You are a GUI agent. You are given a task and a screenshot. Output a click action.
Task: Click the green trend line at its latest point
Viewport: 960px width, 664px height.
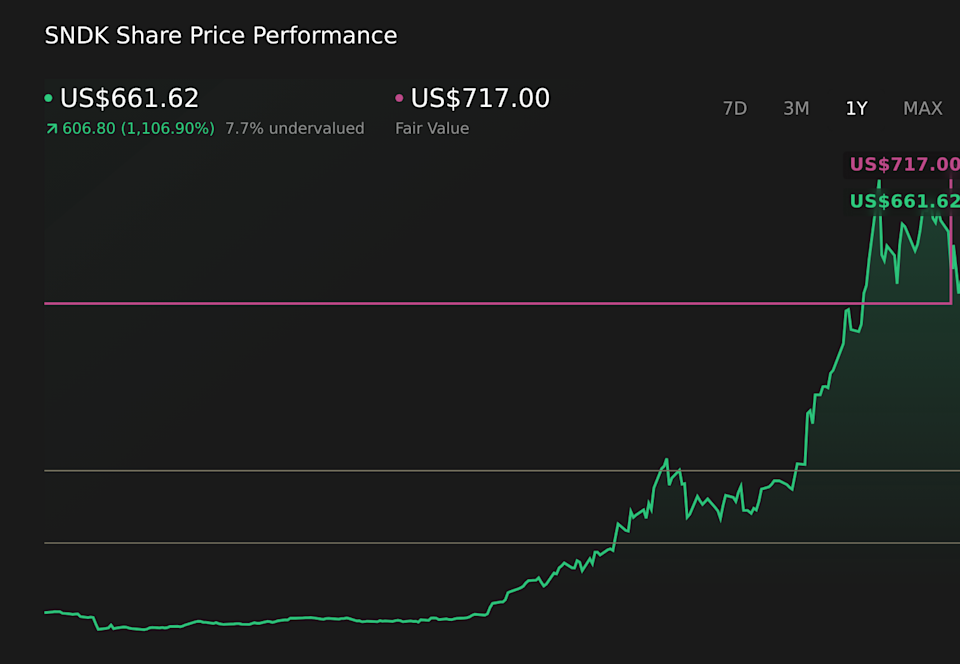[x=955, y=290]
